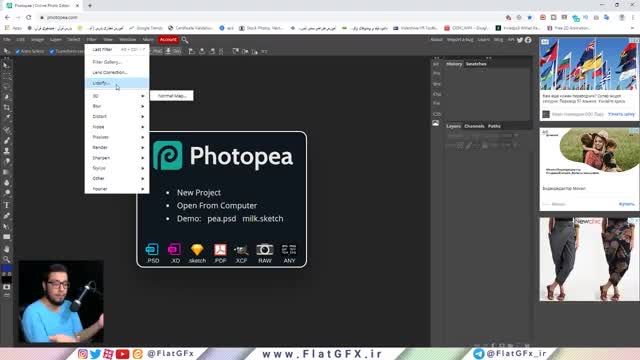
Task: Switch to the Paths tab
Action: pos(494,126)
